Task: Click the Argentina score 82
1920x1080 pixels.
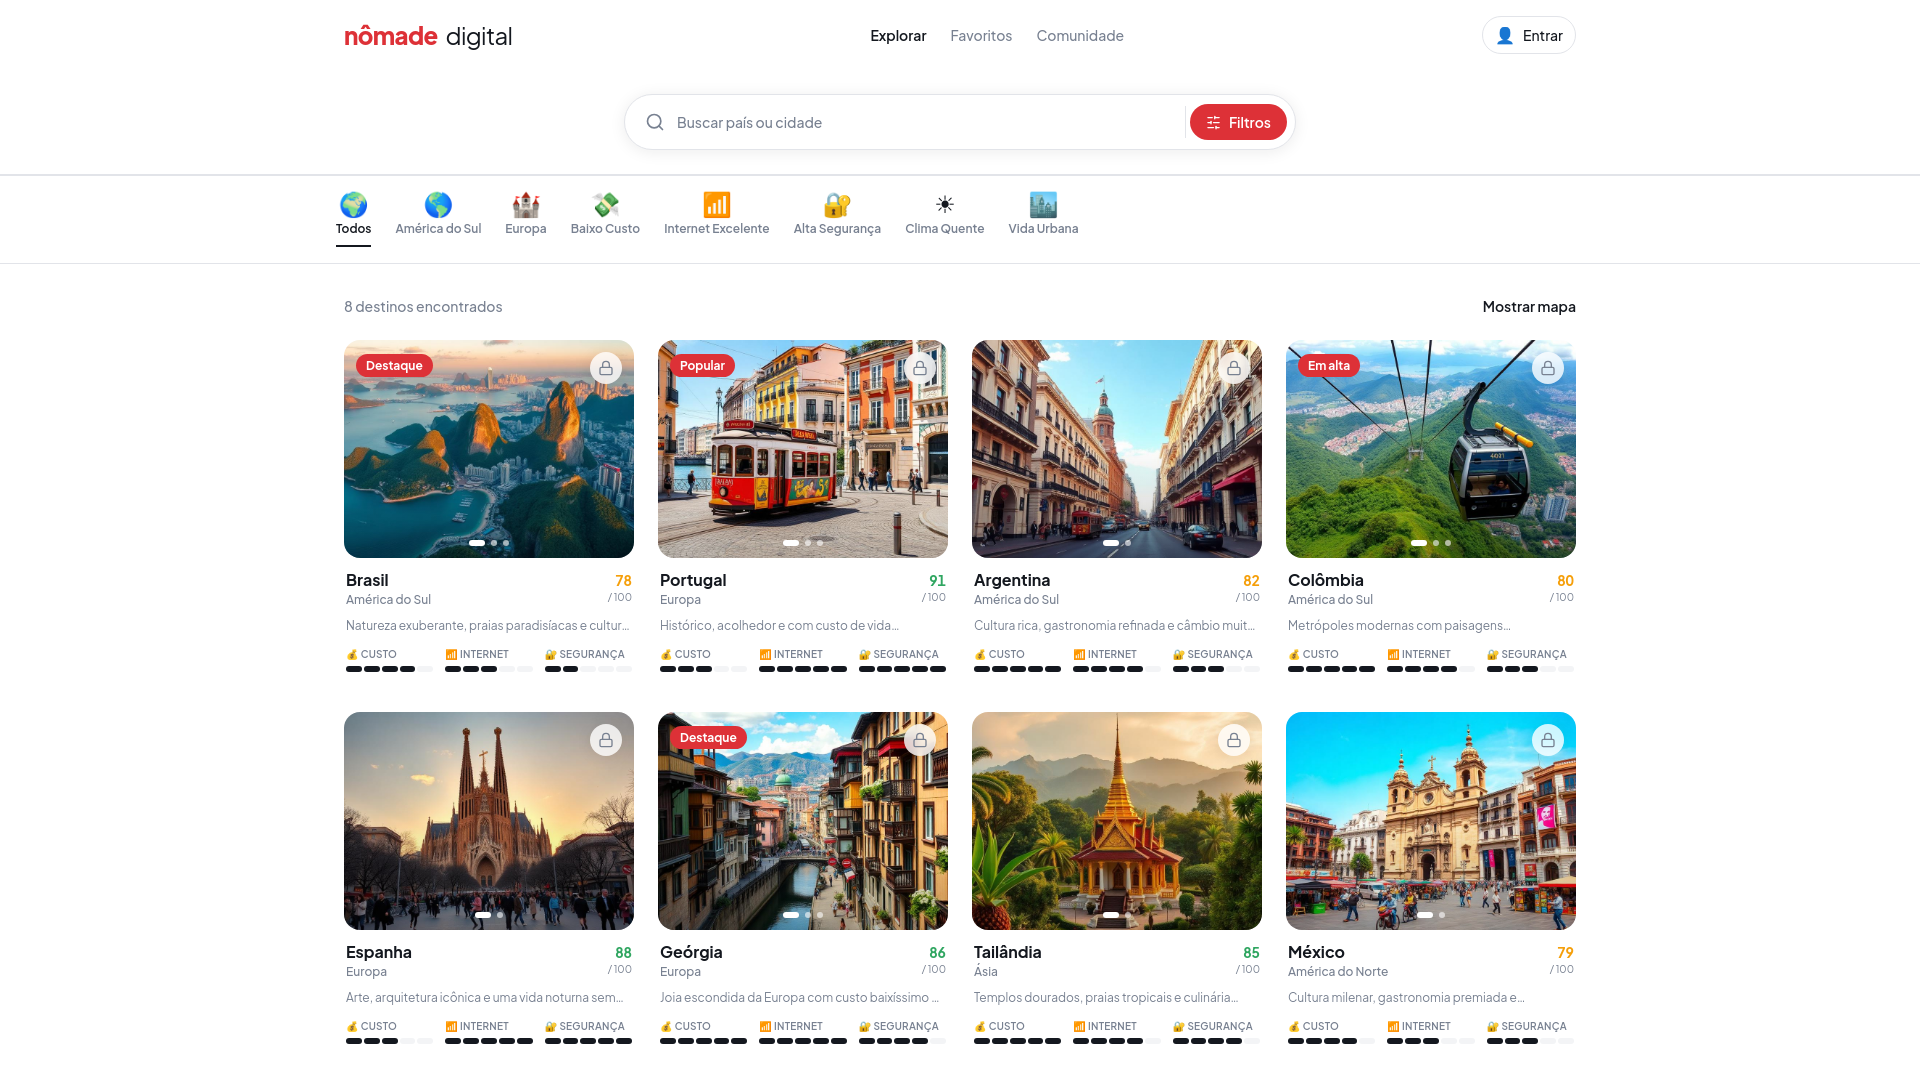Action: click(x=1251, y=581)
